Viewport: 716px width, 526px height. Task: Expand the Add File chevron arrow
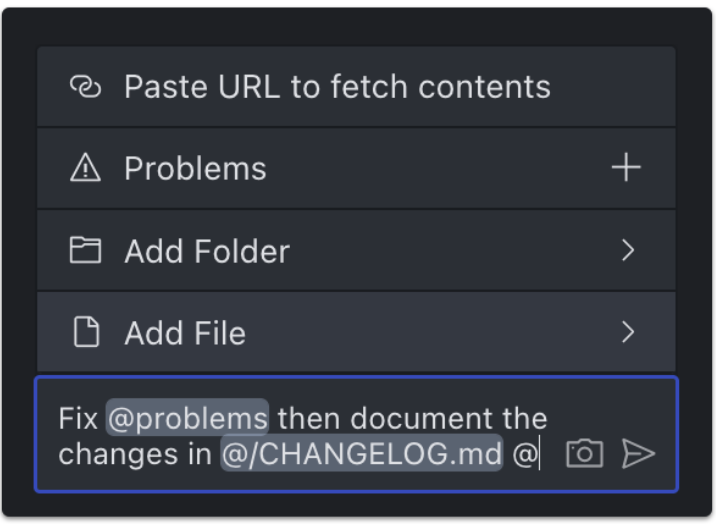pos(628,332)
